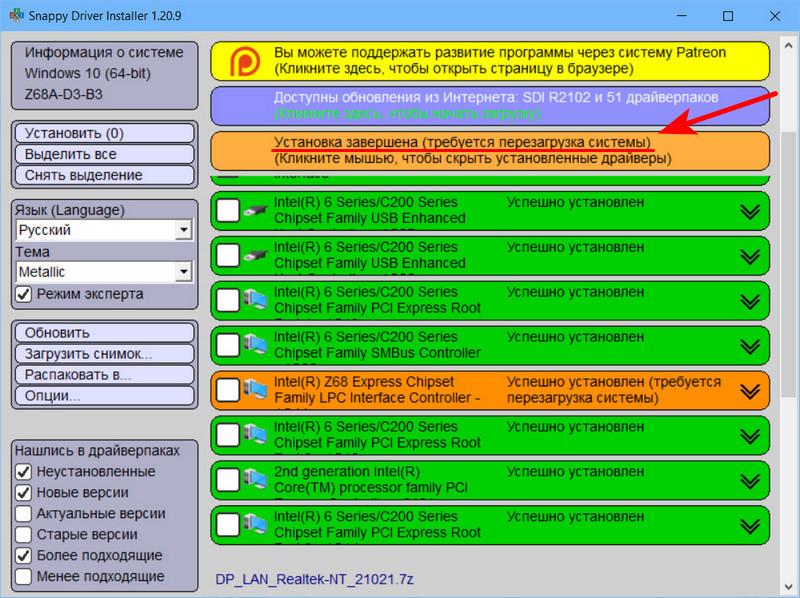Uncheck the Более подходящие filter
This screenshot has width=800, height=598.
23,555
